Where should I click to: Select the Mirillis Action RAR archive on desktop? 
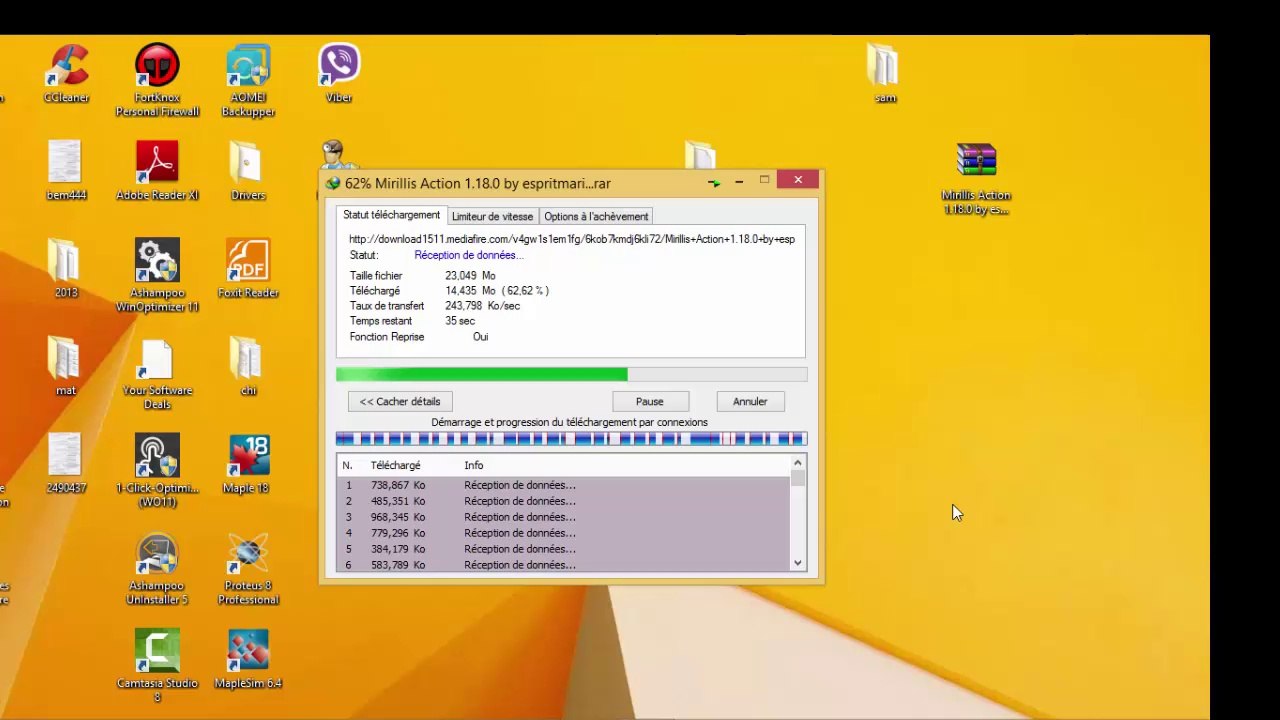[x=976, y=179]
